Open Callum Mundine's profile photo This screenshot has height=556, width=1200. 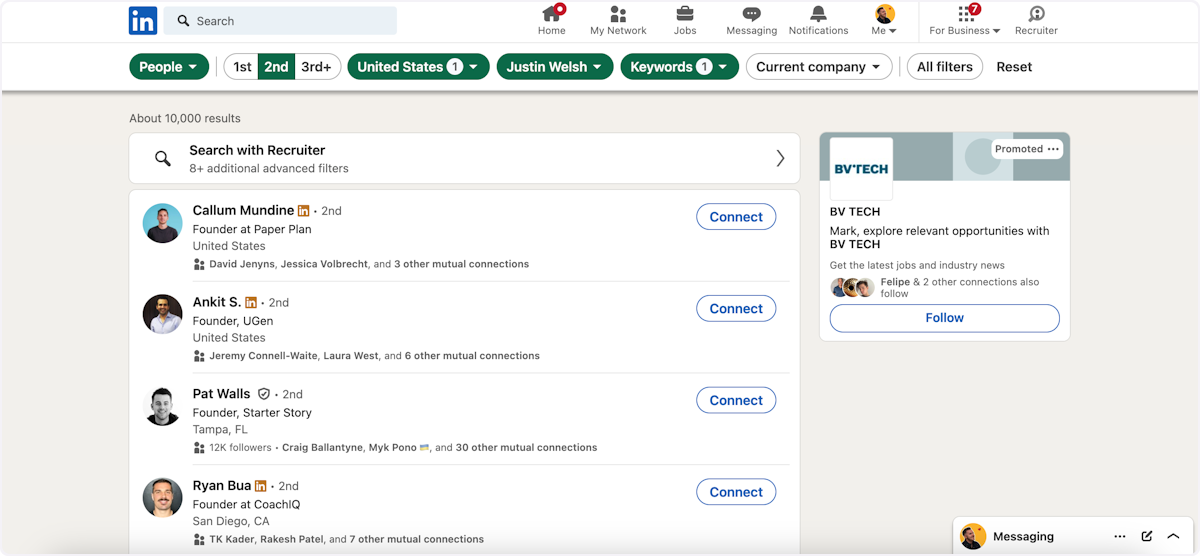click(162, 223)
